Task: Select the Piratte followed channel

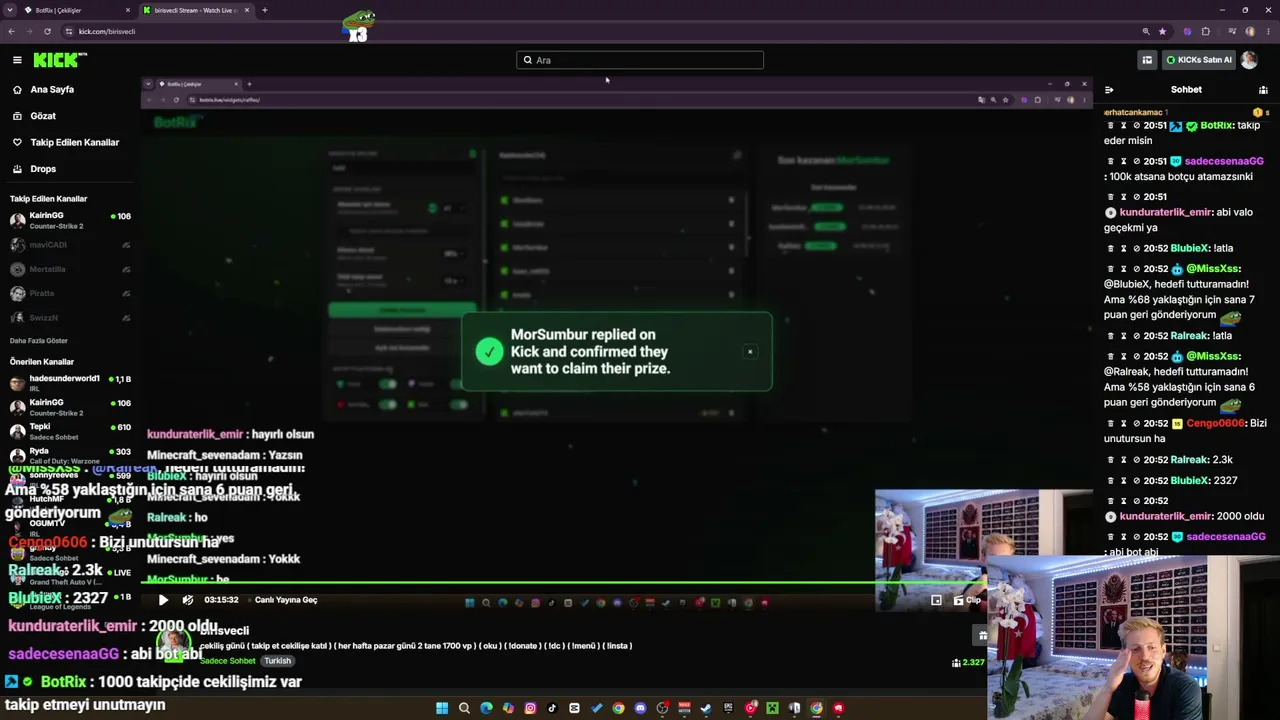Action: pyautogui.click(x=70, y=293)
